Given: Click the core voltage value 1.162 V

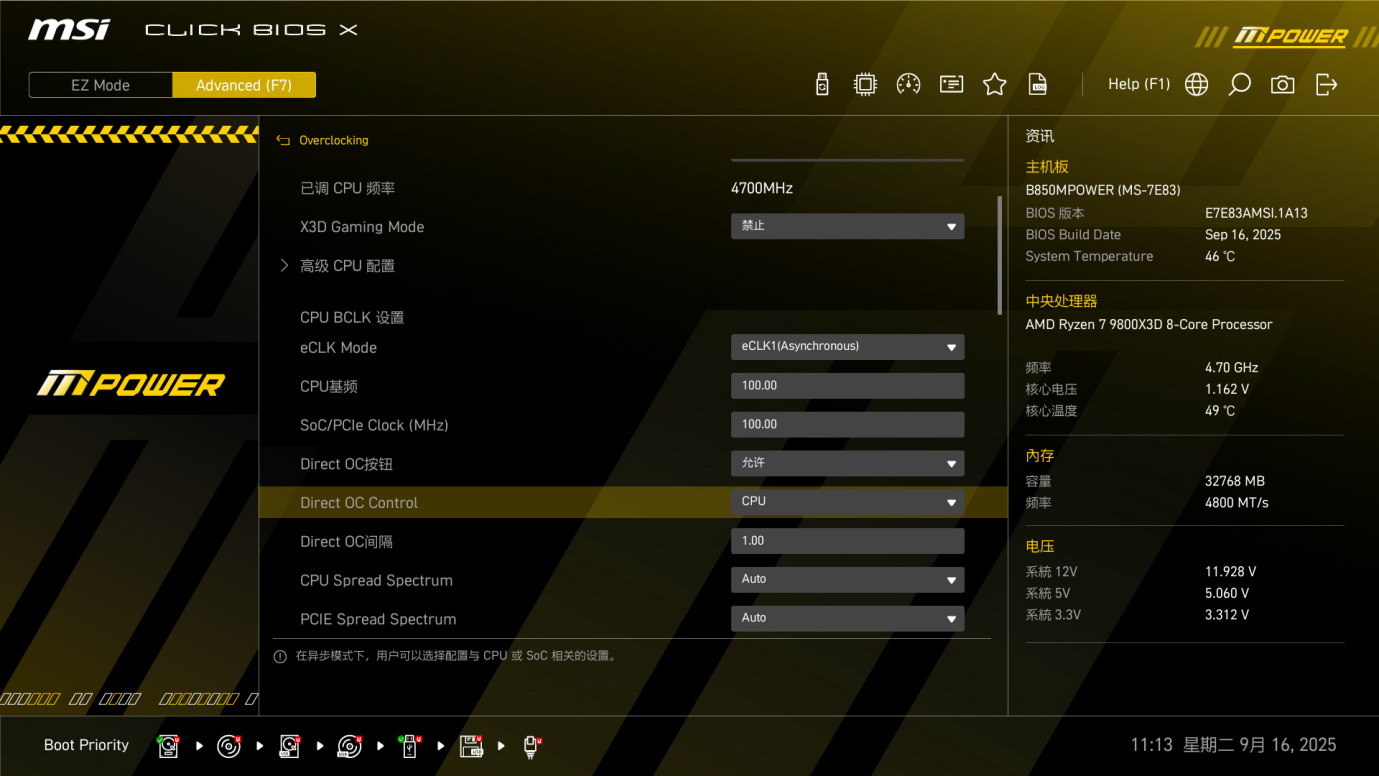Looking at the screenshot, I should point(1227,390).
